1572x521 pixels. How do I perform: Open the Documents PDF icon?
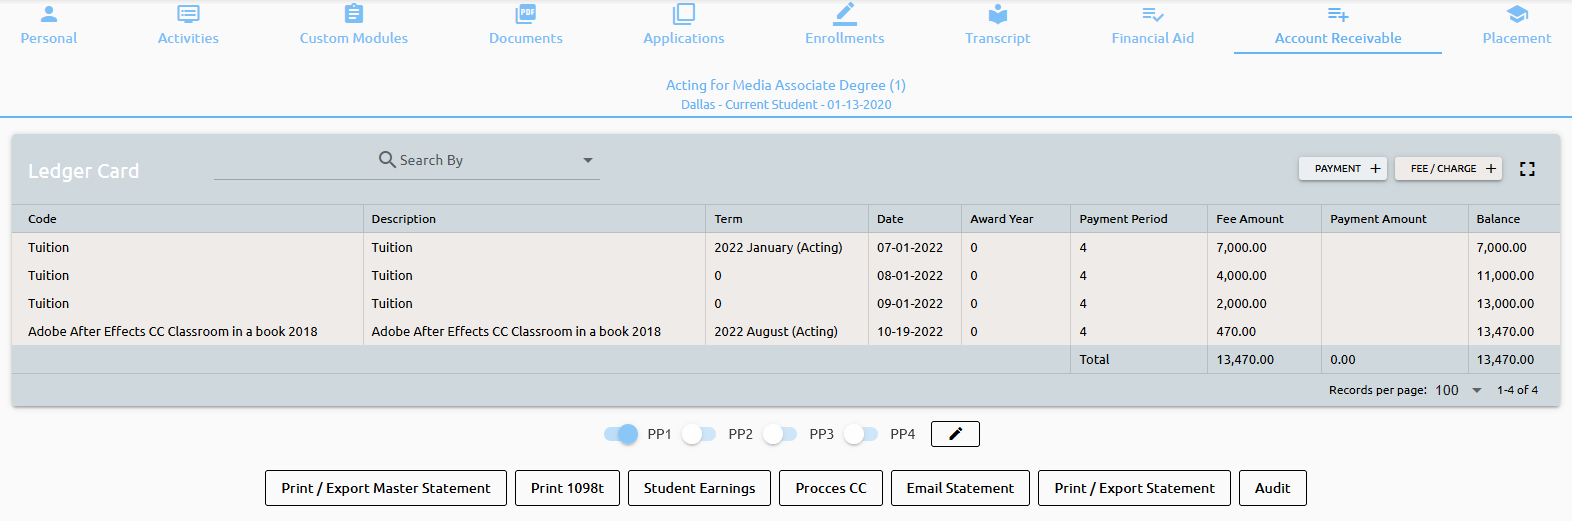click(526, 14)
